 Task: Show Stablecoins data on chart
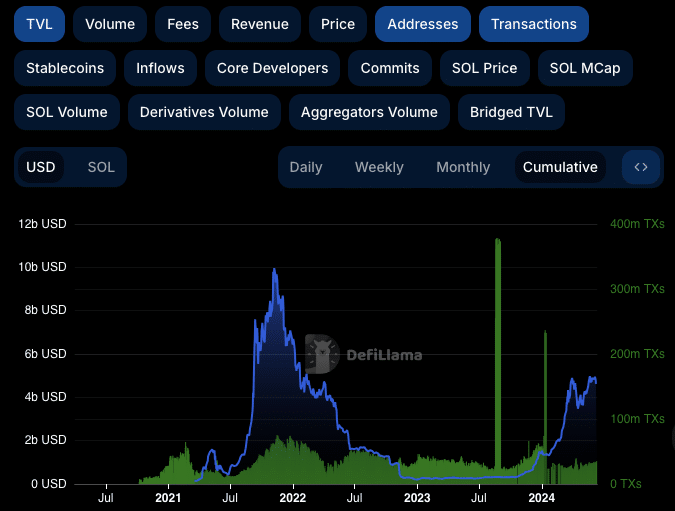pos(65,68)
